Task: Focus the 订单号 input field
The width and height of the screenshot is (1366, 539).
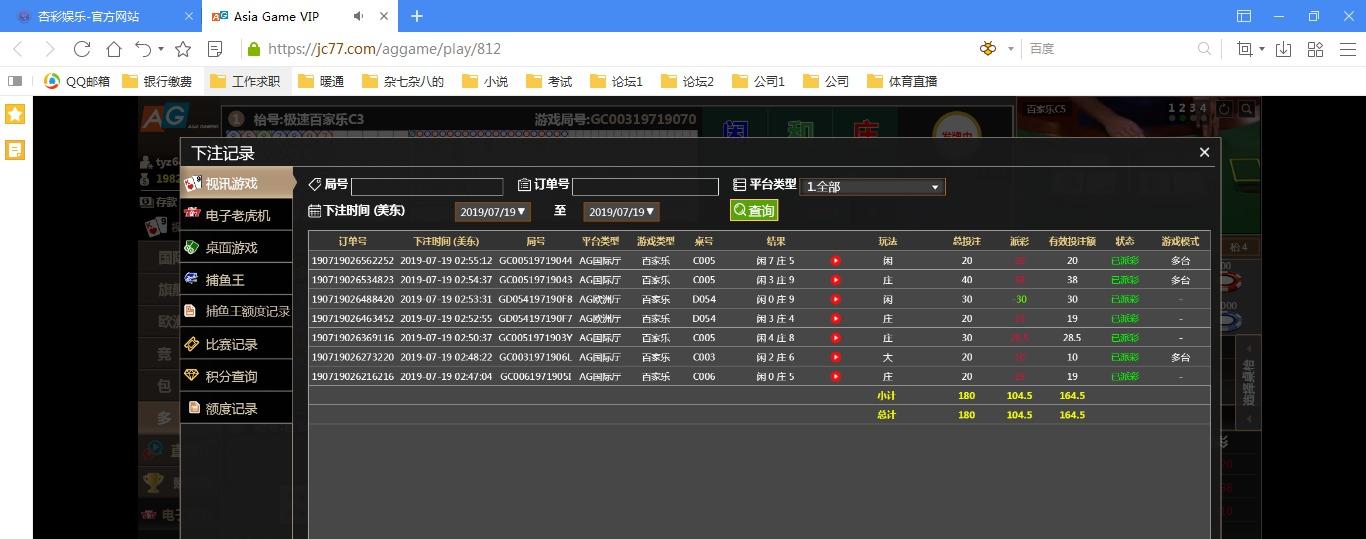Action: pyautogui.click(x=645, y=186)
